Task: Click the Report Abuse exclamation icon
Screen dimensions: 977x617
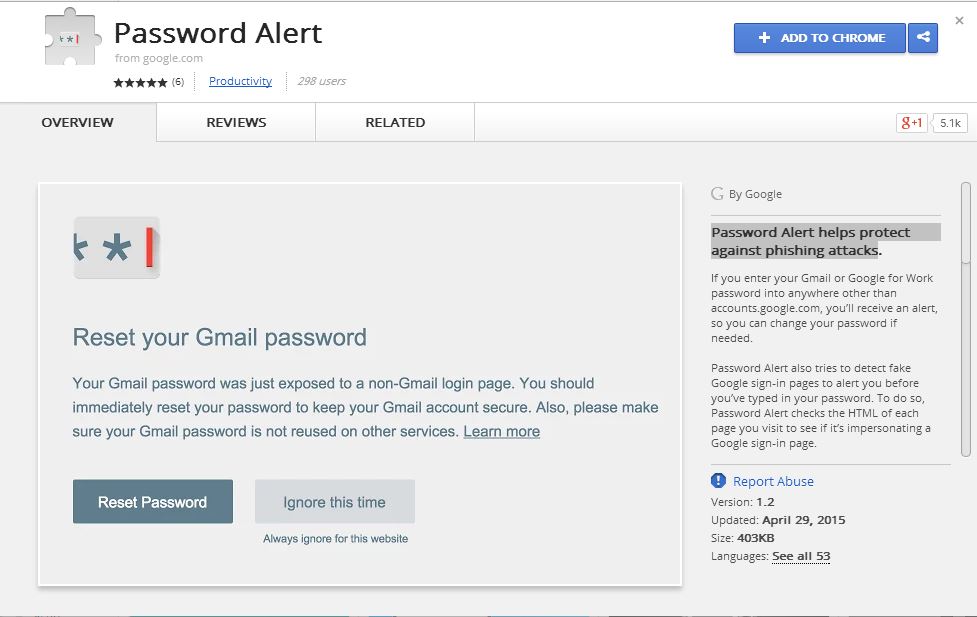Action: tap(718, 481)
